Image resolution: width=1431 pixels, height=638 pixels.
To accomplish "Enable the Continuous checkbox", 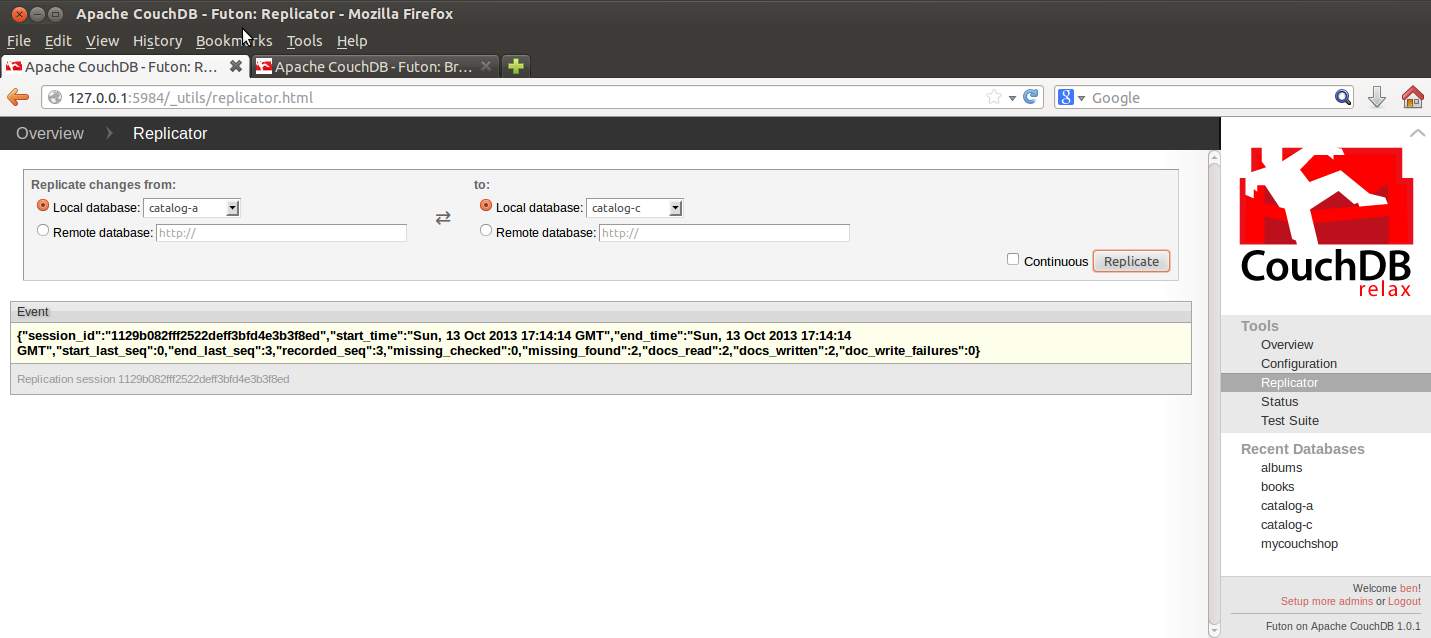I will pyautogui.click(x=1013, y=259).
